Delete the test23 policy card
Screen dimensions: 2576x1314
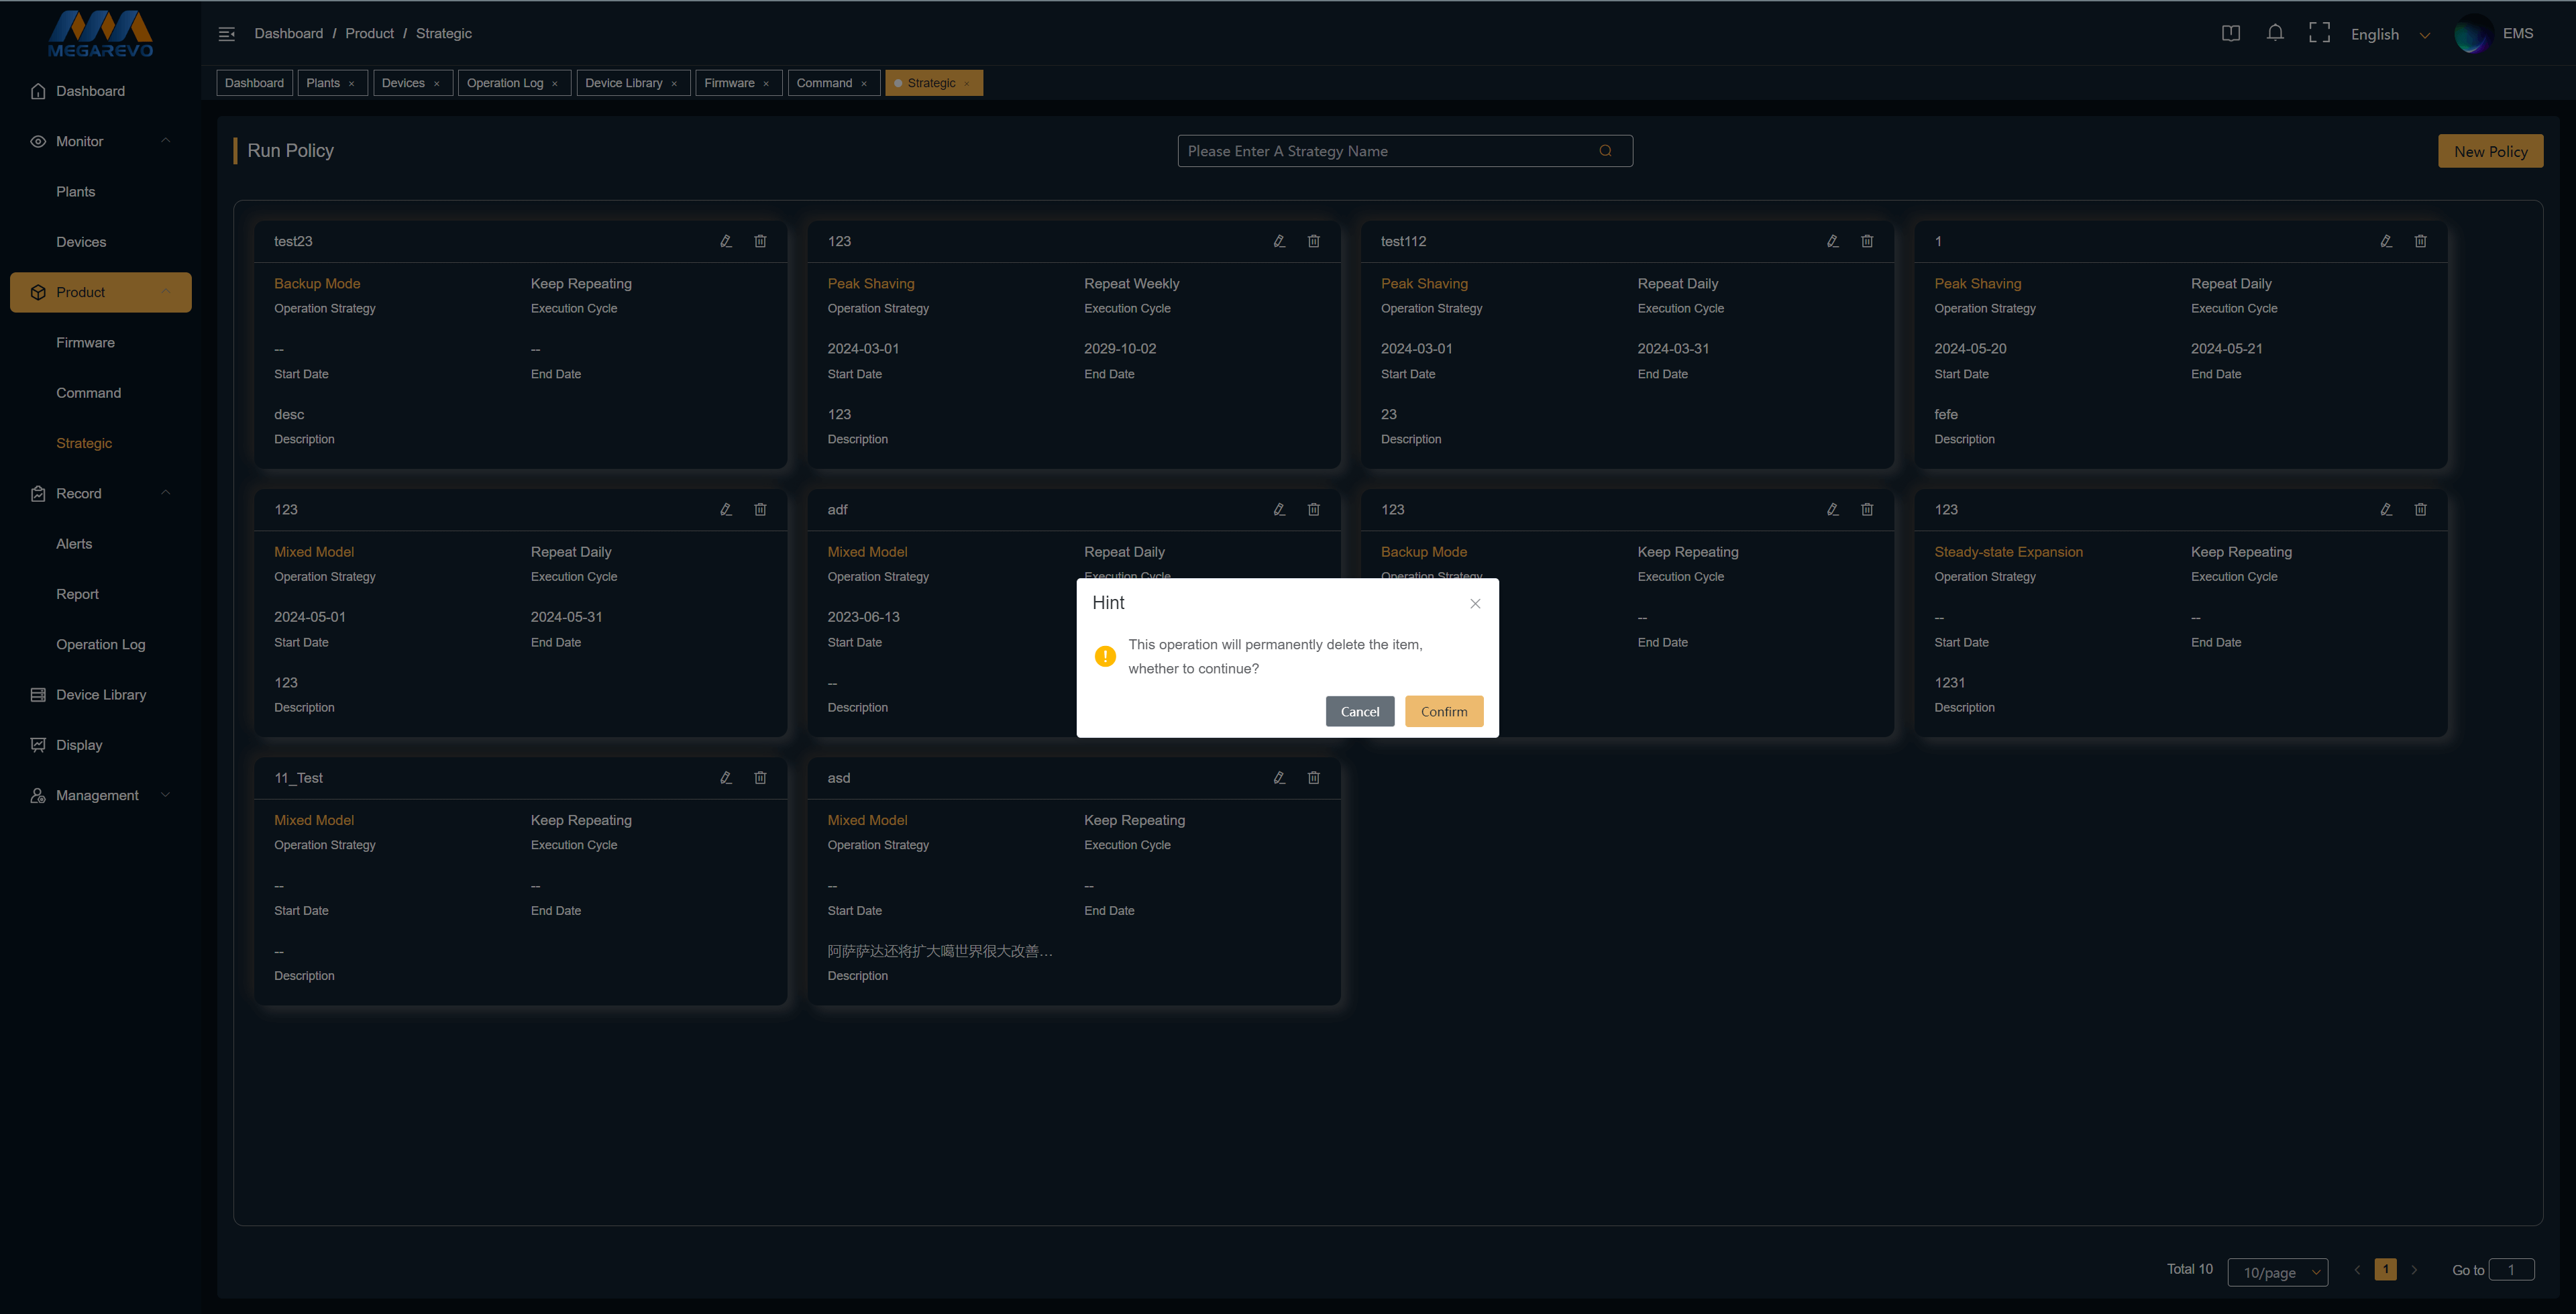point(760,241)
